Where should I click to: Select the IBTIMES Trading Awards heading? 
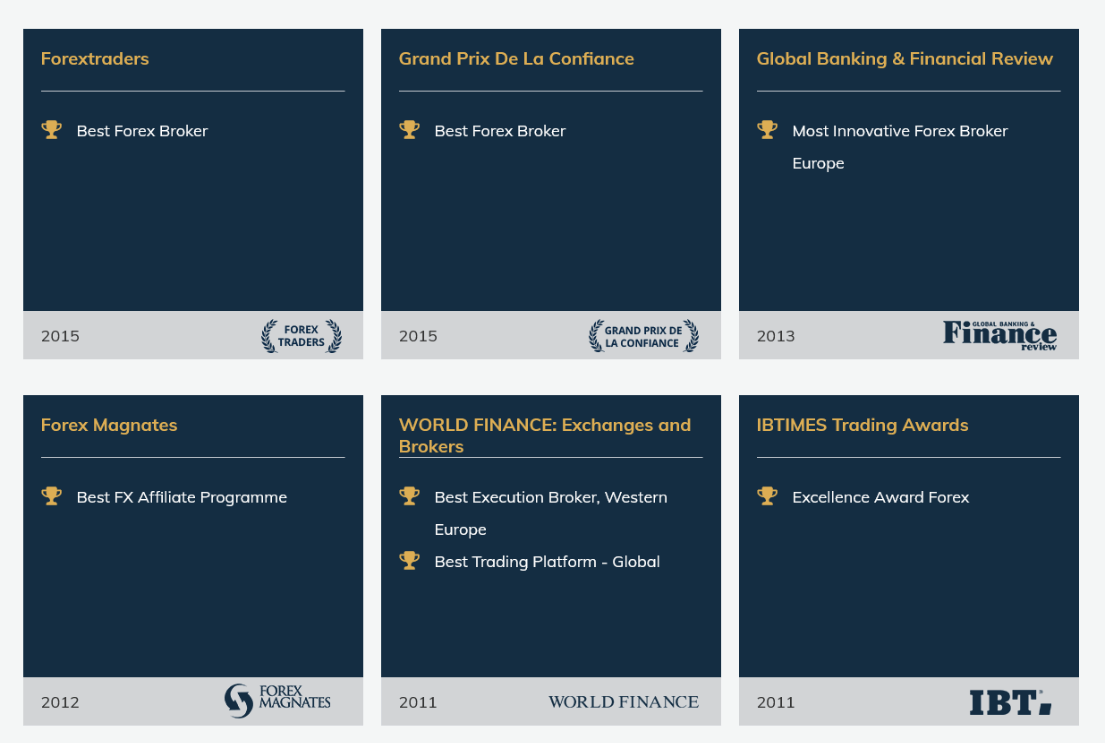click(862, 425)
